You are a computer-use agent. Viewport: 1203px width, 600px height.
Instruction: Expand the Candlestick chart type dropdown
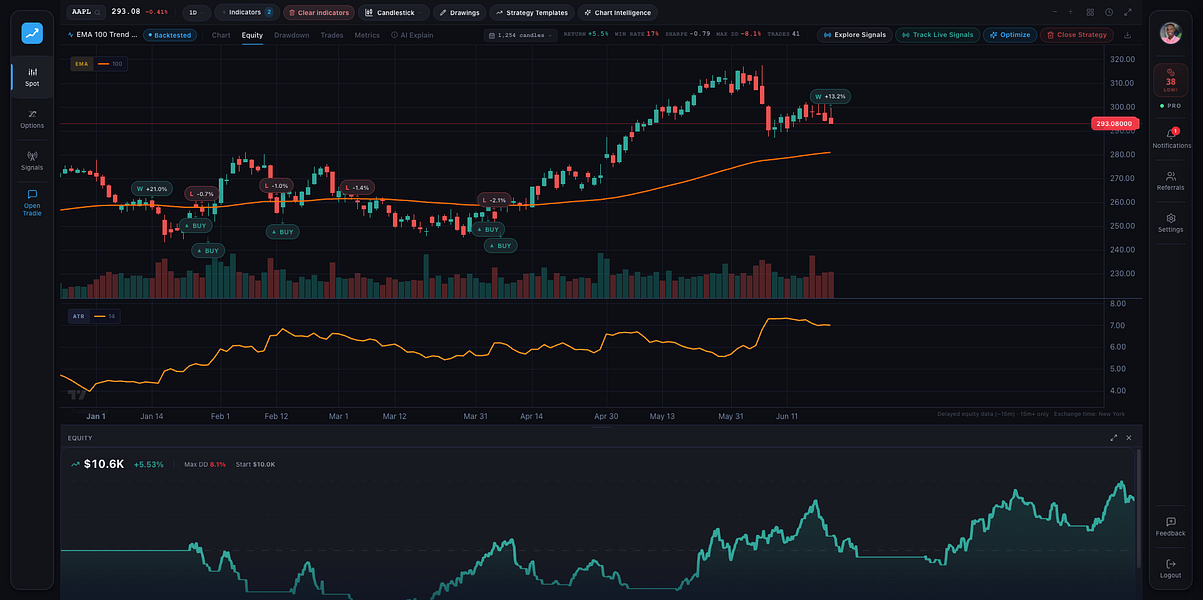click(x=393, y=13)
